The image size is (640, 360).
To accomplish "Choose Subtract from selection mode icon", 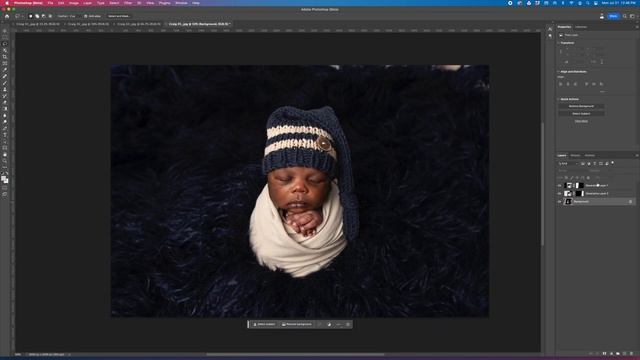I will [x=44, y=16].
